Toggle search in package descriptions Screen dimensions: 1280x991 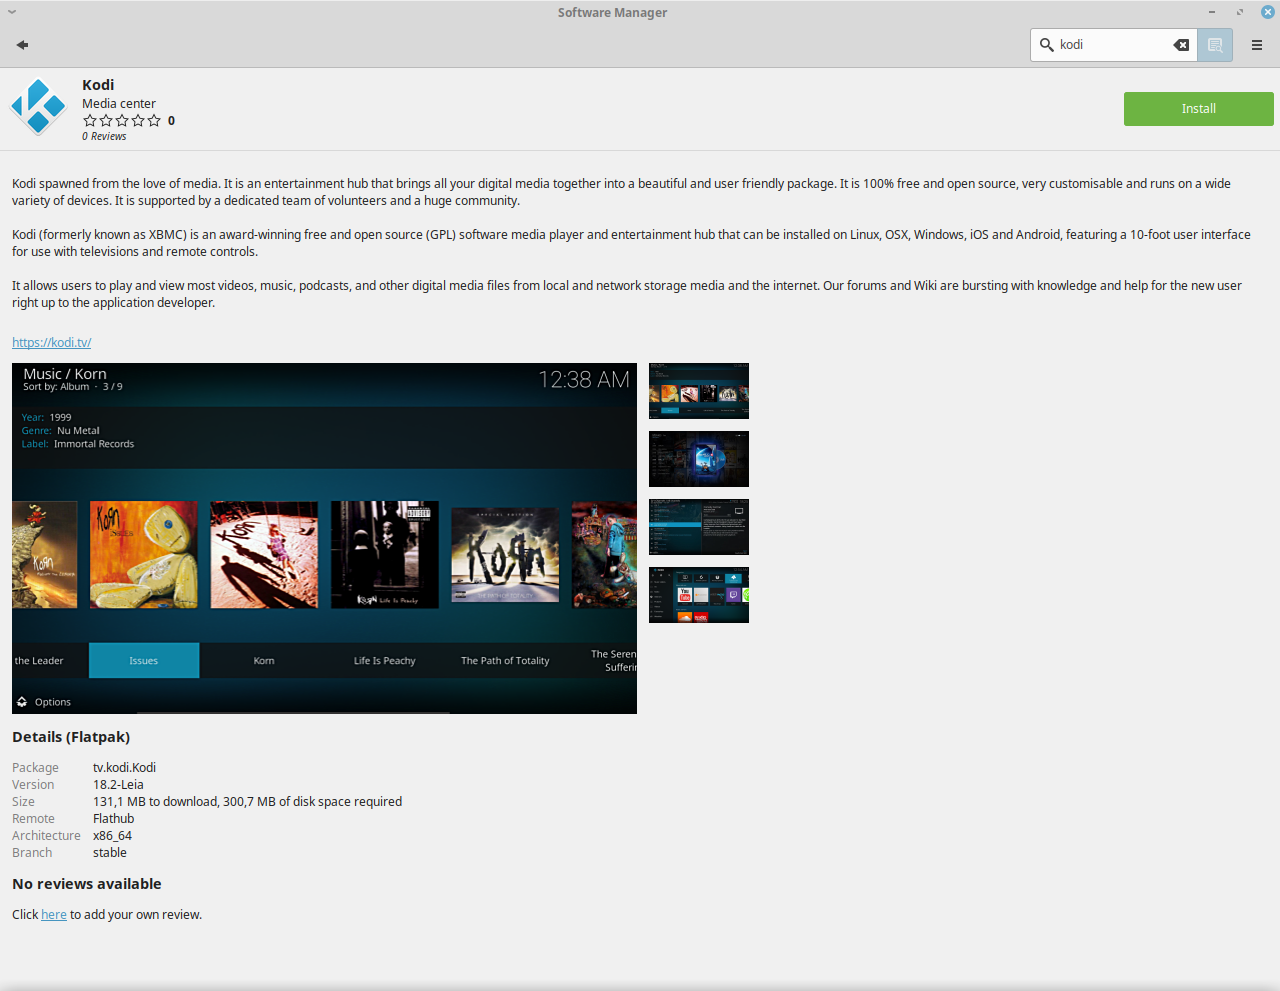[1215, 45]
